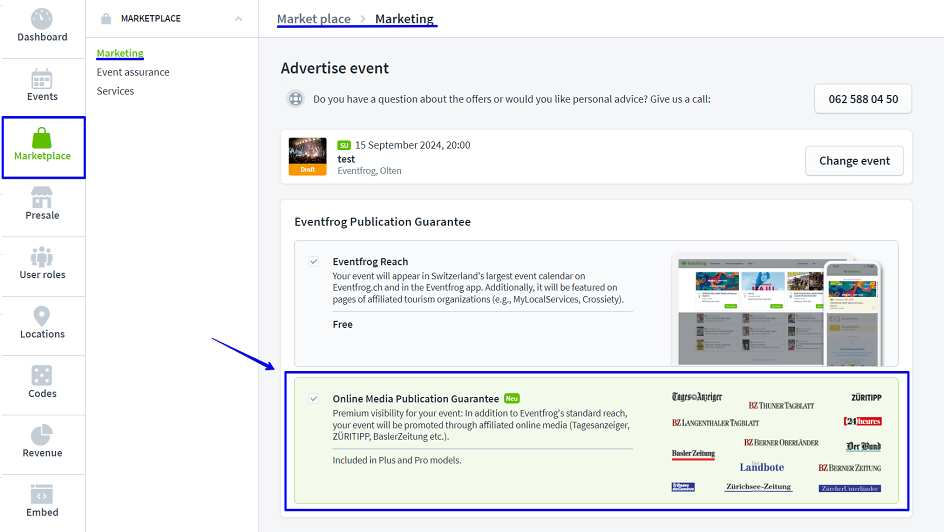Click the Events calendar icon

[42, 79]
